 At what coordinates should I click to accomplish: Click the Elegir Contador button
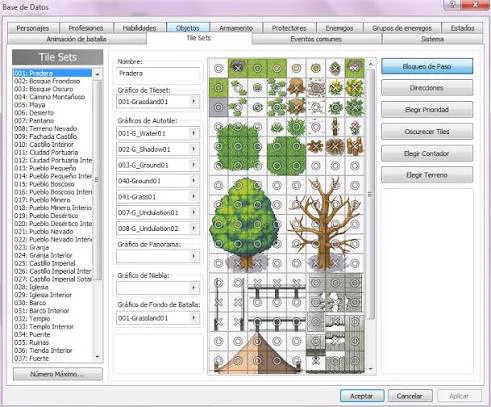pyautogui.click(x=427, y=154)
